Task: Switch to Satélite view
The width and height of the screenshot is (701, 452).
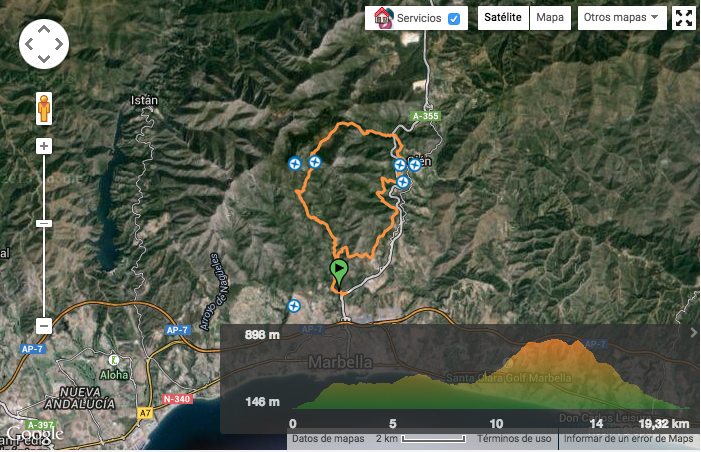Action: tap(503, 18)
